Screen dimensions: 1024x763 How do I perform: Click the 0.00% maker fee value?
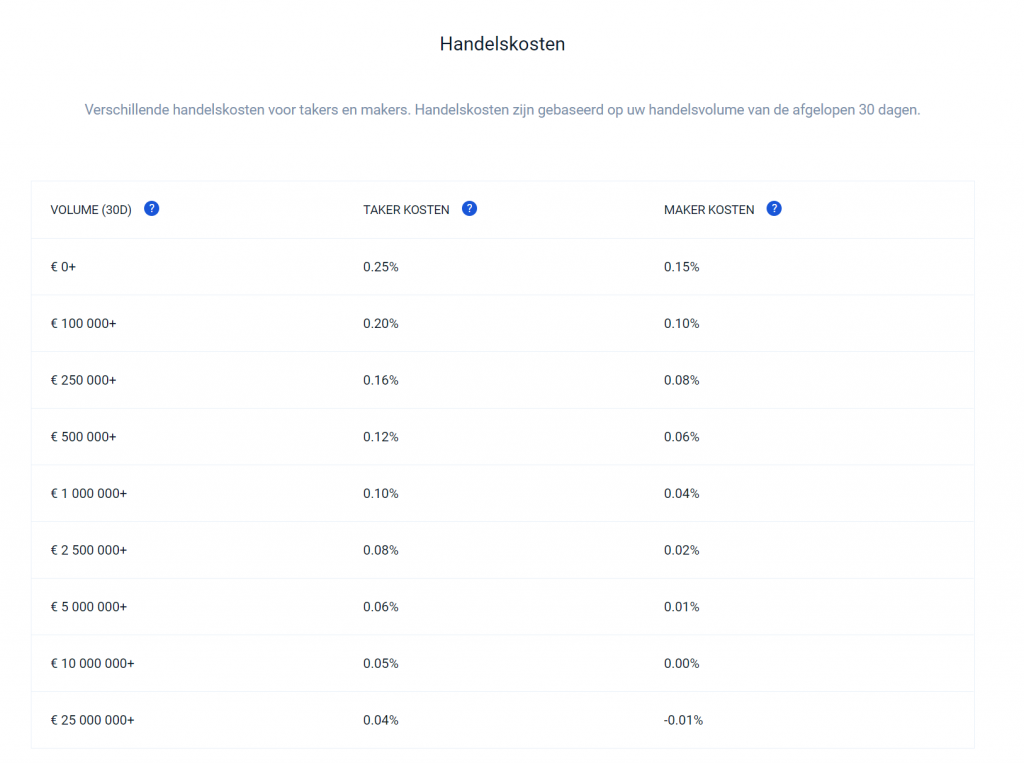coord(682,664)
